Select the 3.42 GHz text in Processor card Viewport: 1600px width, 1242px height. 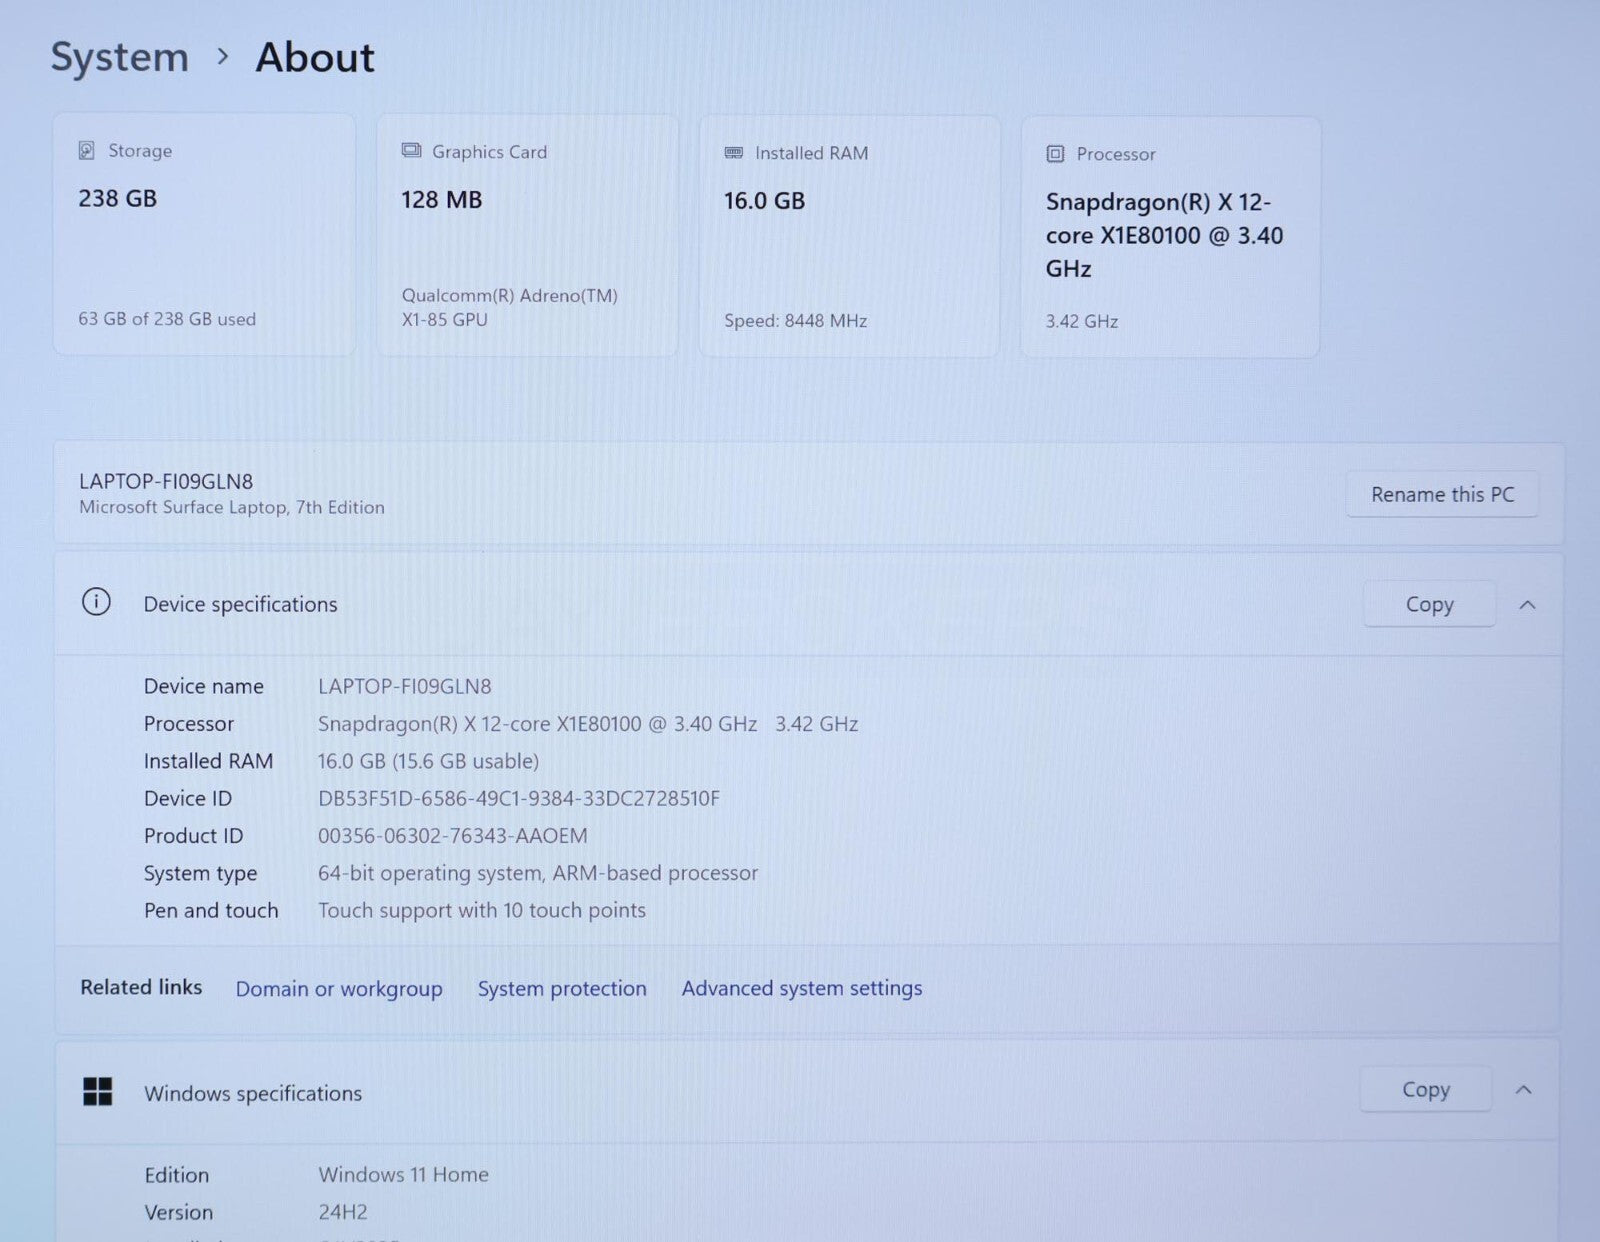coord(1082,321)
